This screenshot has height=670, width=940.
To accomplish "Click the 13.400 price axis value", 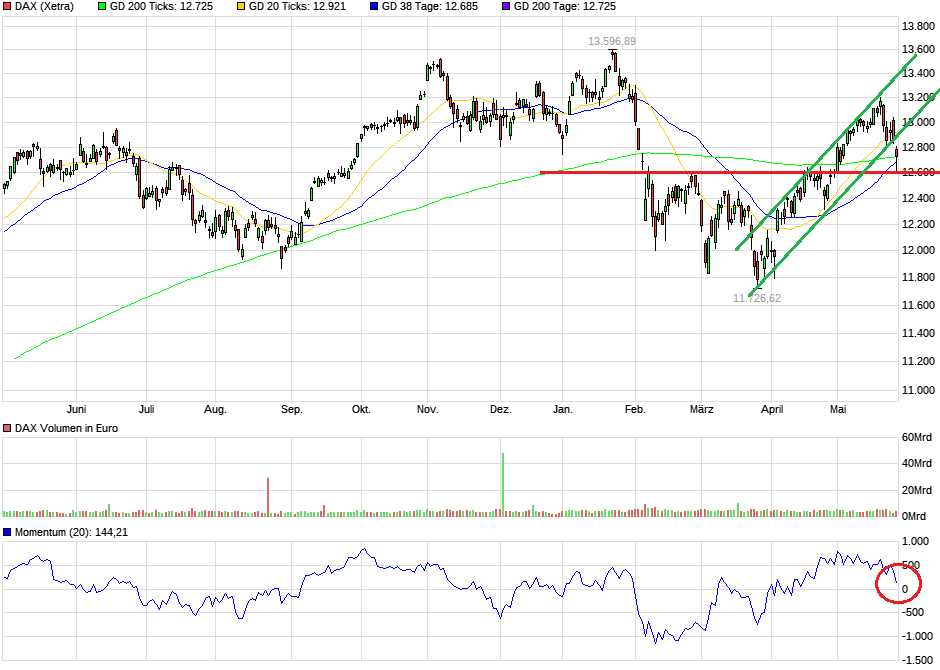I will 918,74.
